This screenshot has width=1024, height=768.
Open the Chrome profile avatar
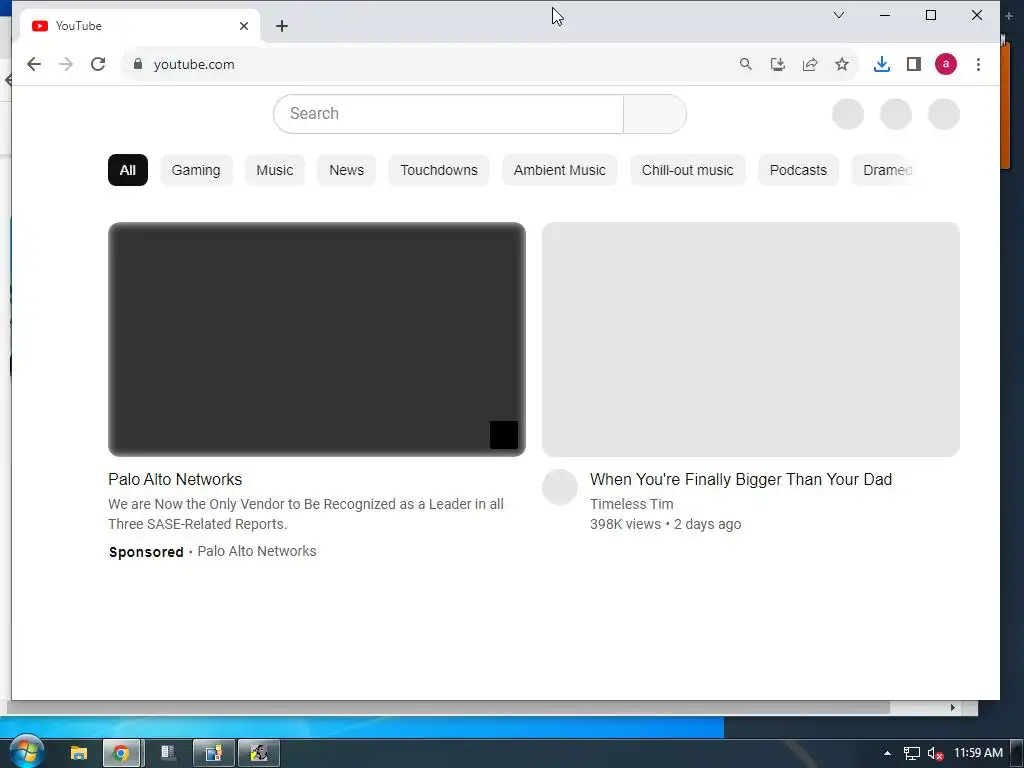point(946,64)
